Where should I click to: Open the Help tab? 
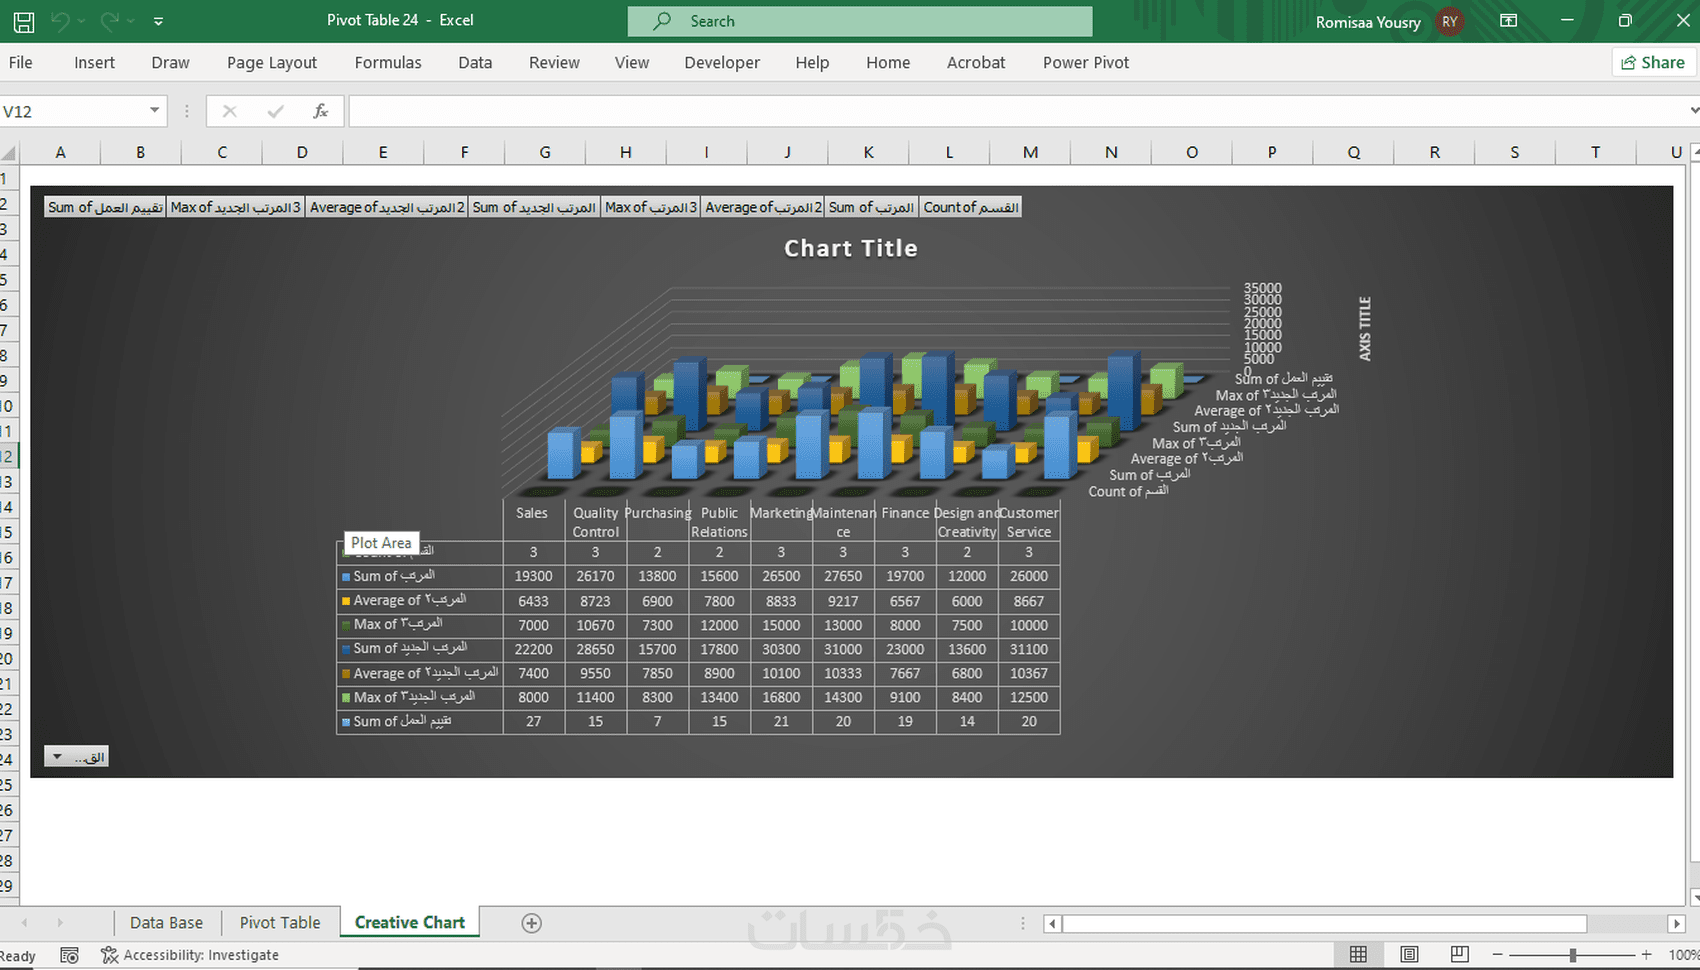(812, 62)
